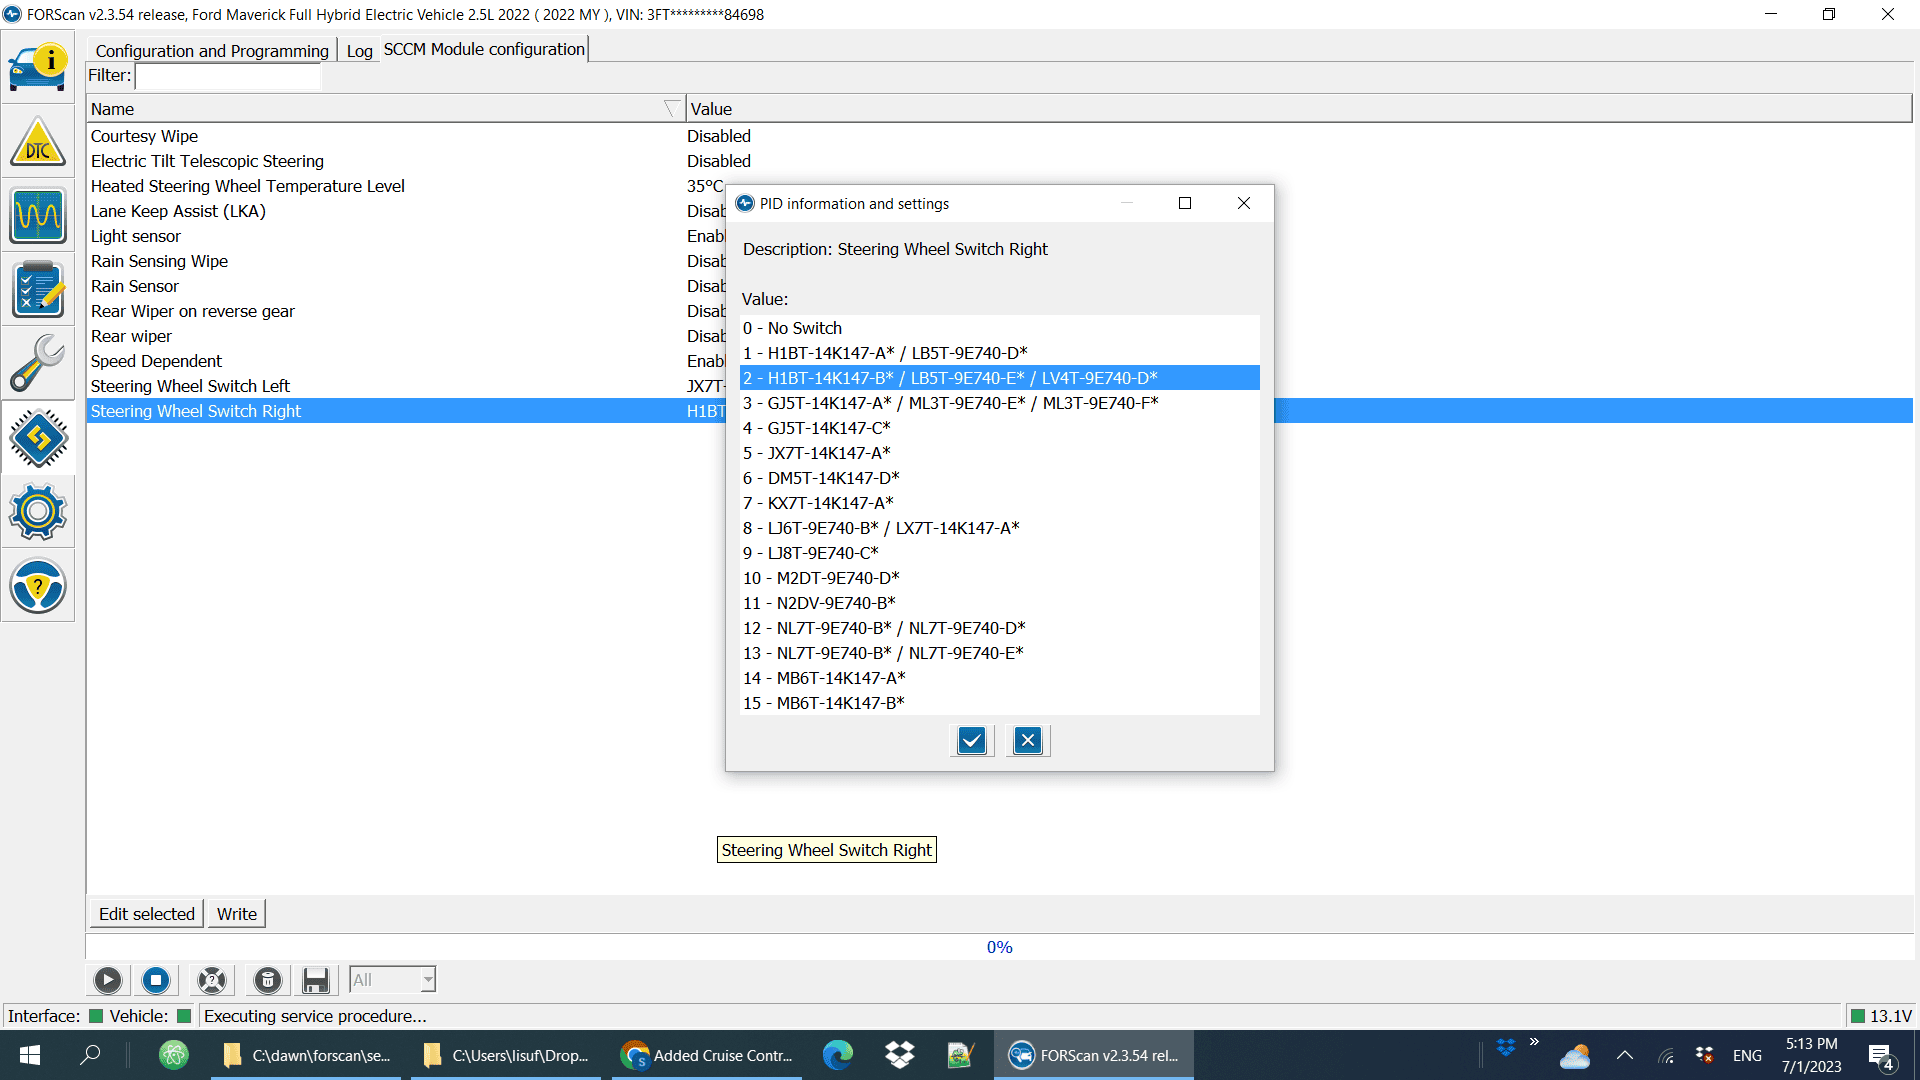Open the Windows Start menu
Screen dimensions: 1920x1080
(30, 1055)
